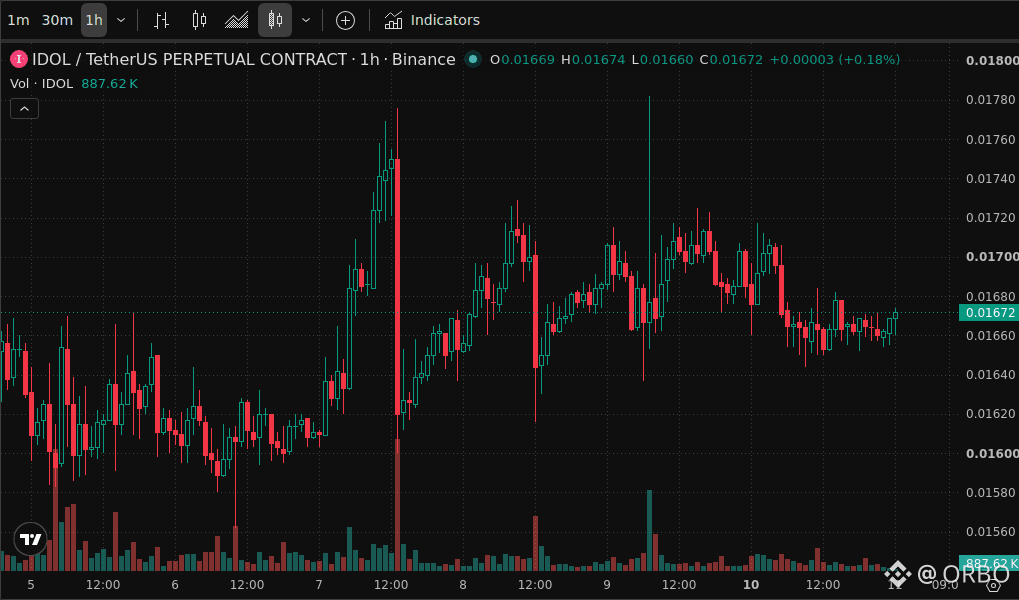Open the TradingView logo link

(31, 540)
